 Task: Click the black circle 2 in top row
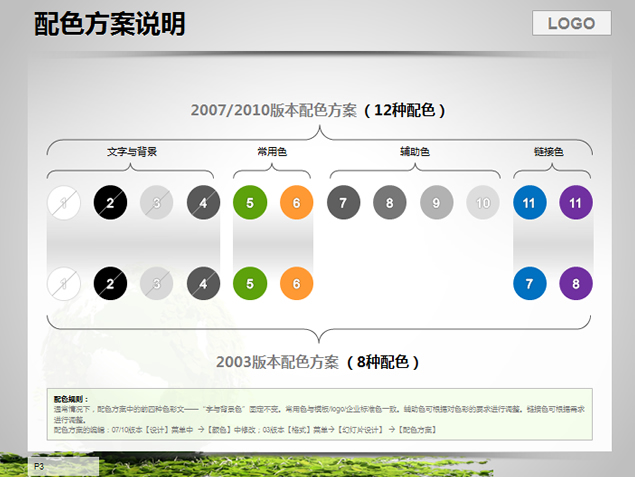(110, 202)
